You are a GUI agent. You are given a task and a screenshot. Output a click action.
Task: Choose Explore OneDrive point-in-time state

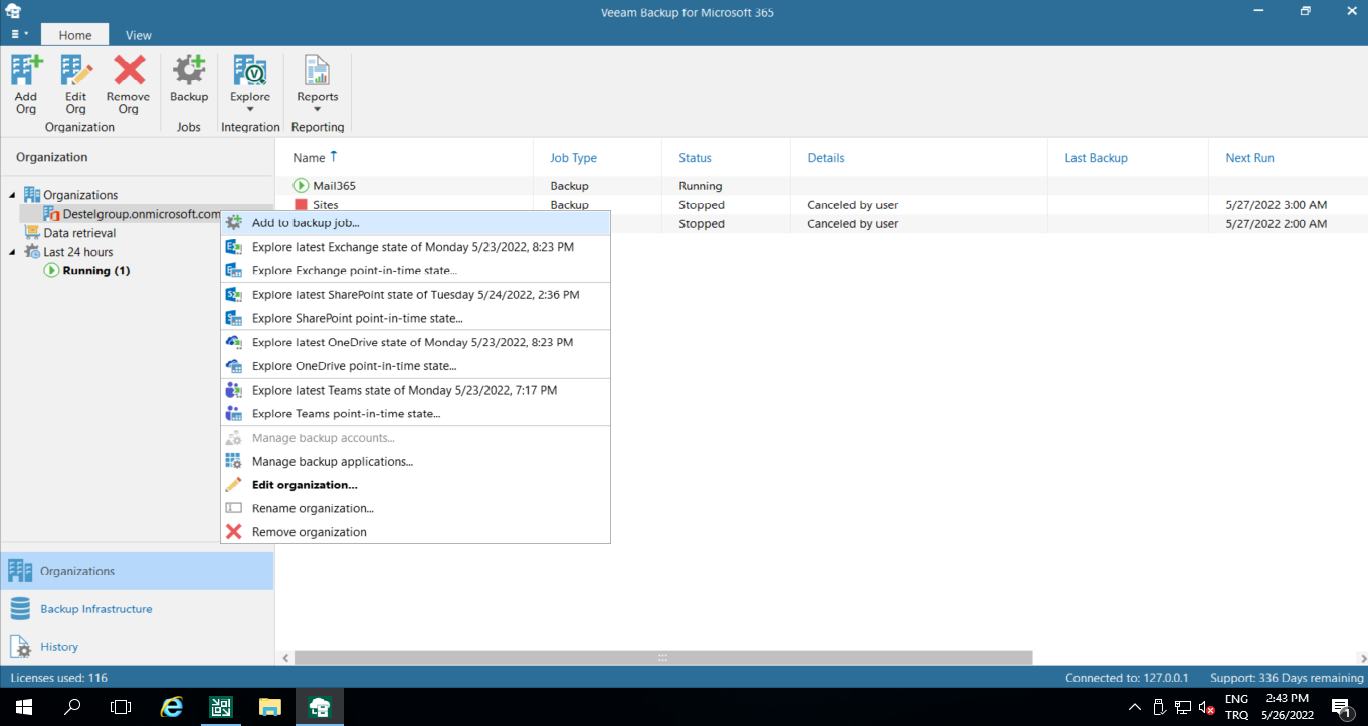(415, 366)
